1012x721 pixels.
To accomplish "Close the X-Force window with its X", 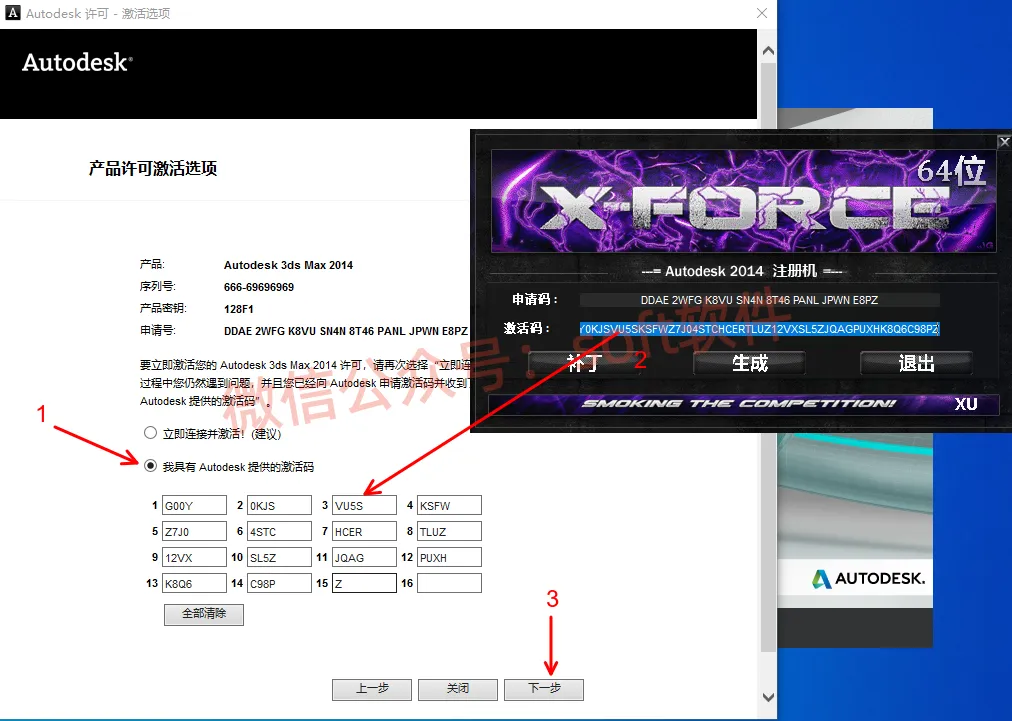I will coord(1004,142).
